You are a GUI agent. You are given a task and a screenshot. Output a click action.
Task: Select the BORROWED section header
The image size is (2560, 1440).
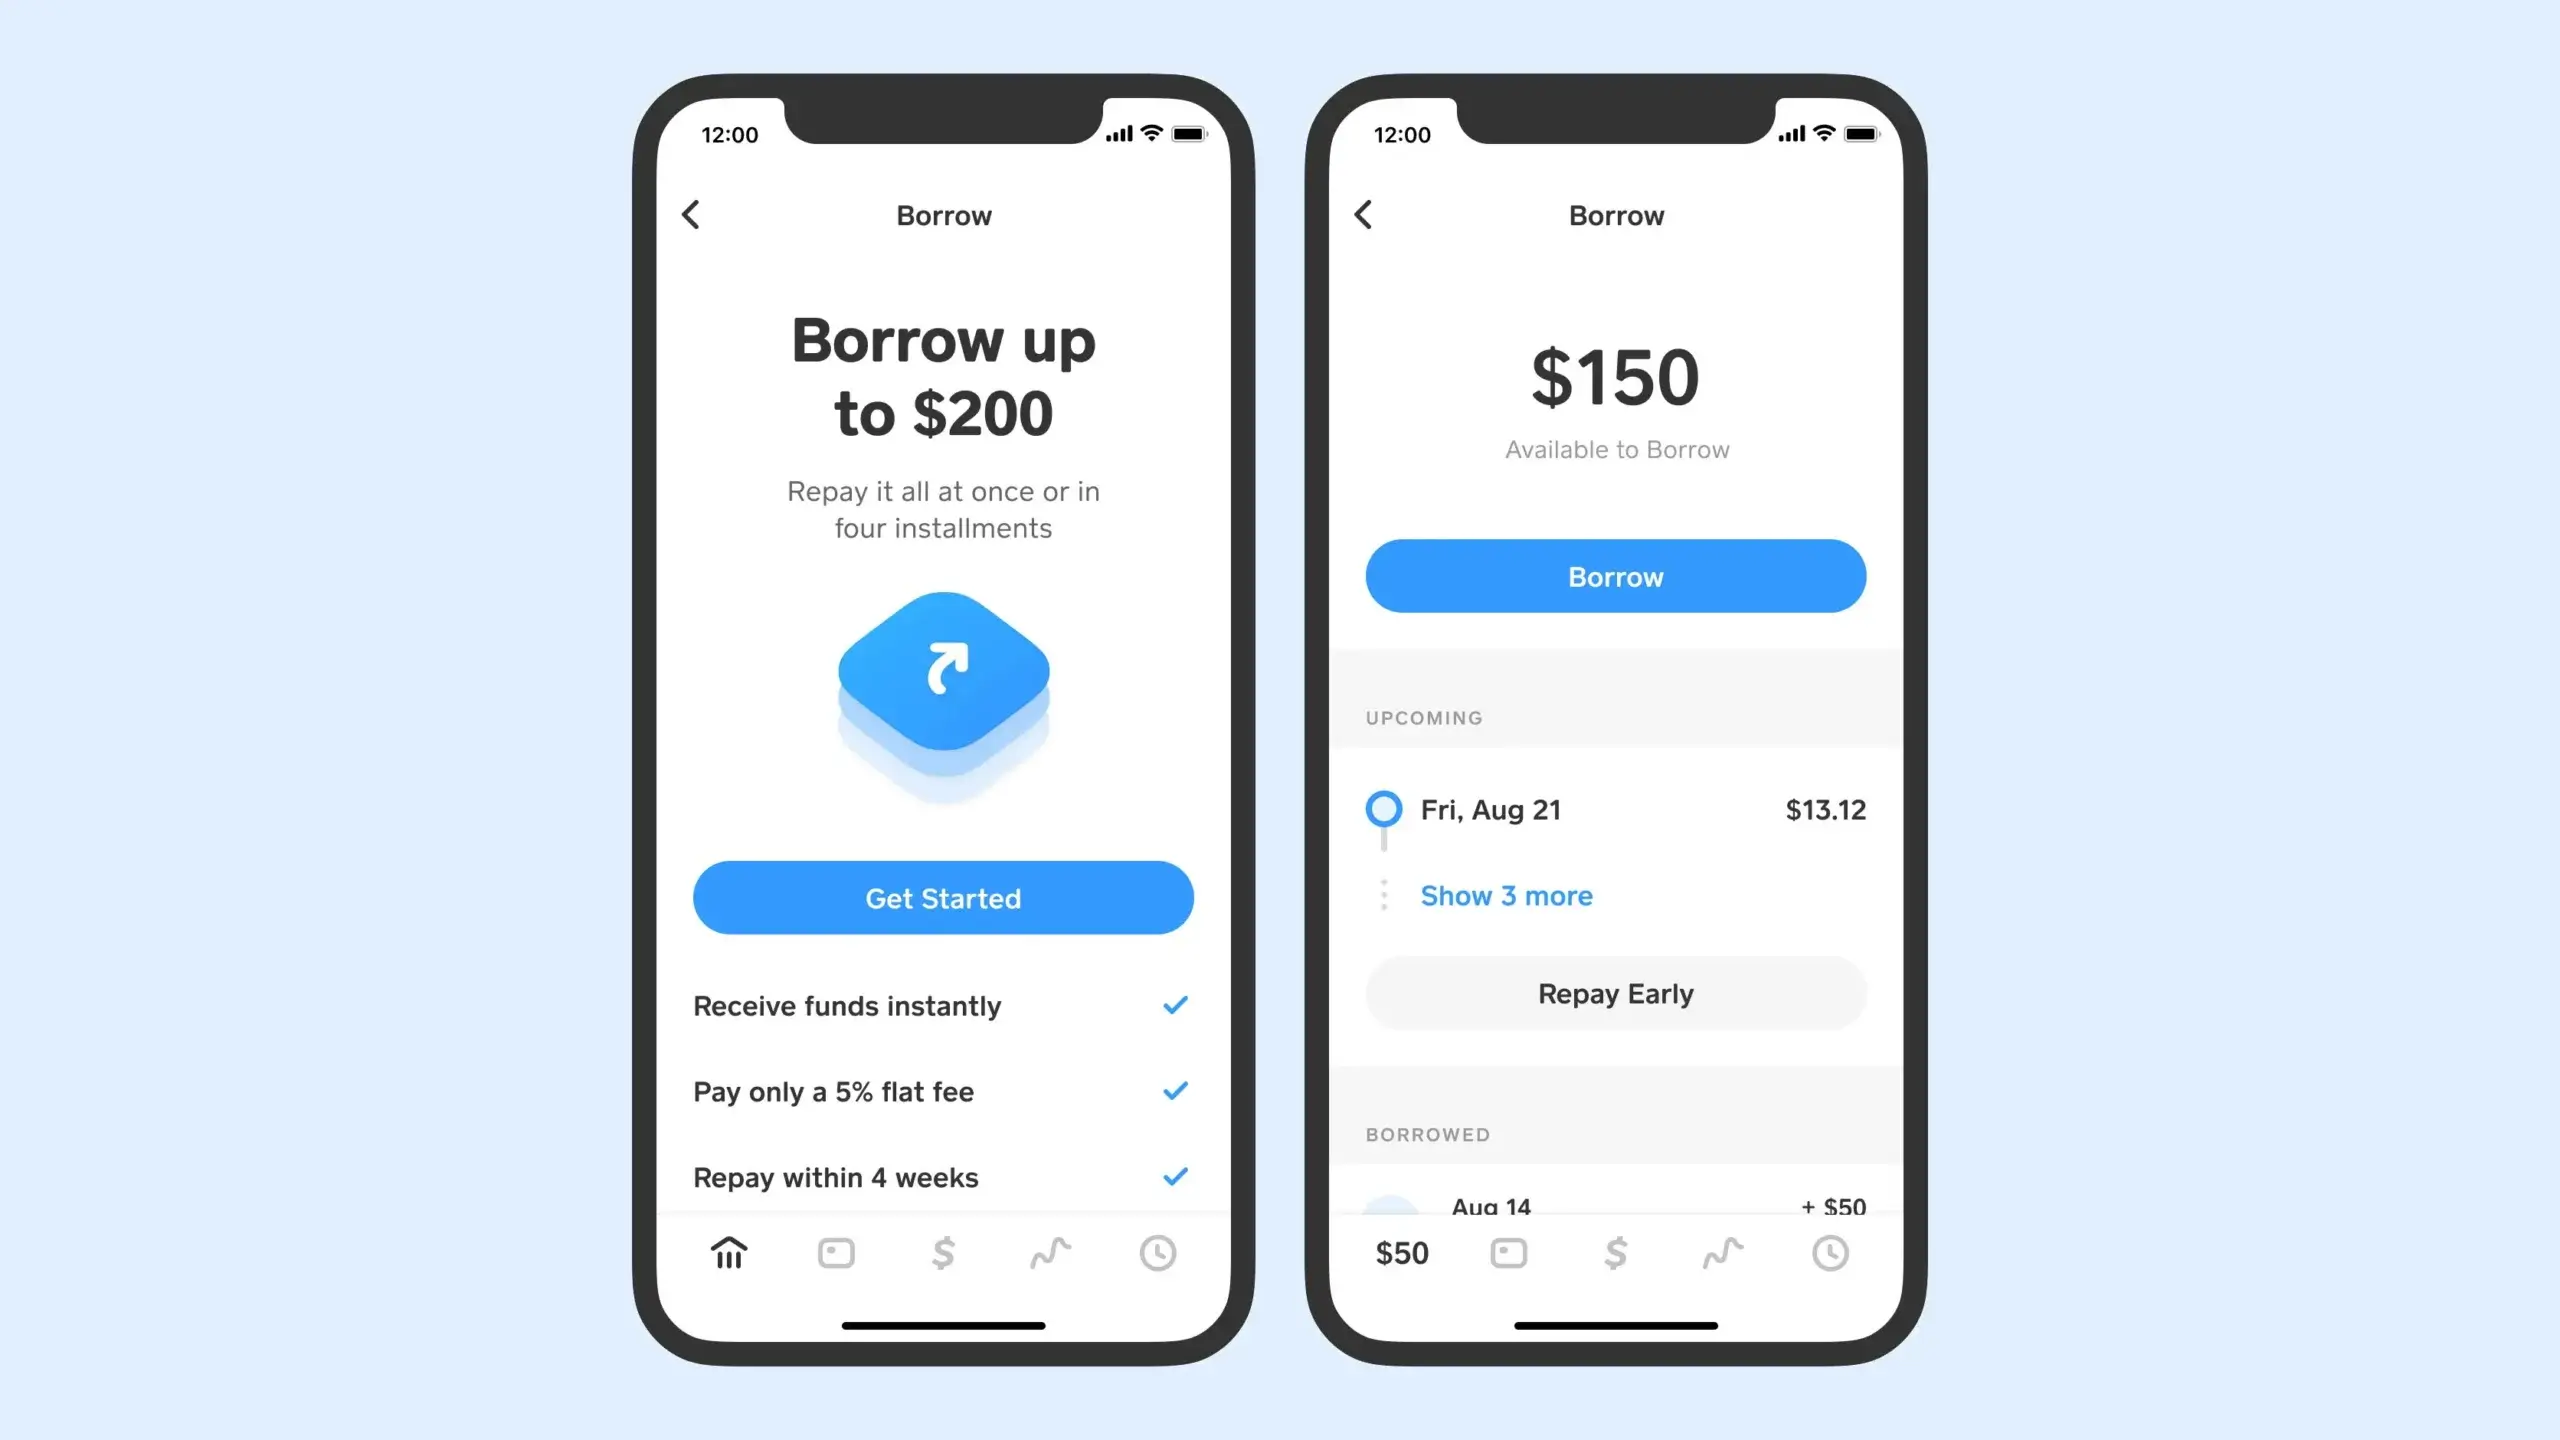(1429, 1132)
